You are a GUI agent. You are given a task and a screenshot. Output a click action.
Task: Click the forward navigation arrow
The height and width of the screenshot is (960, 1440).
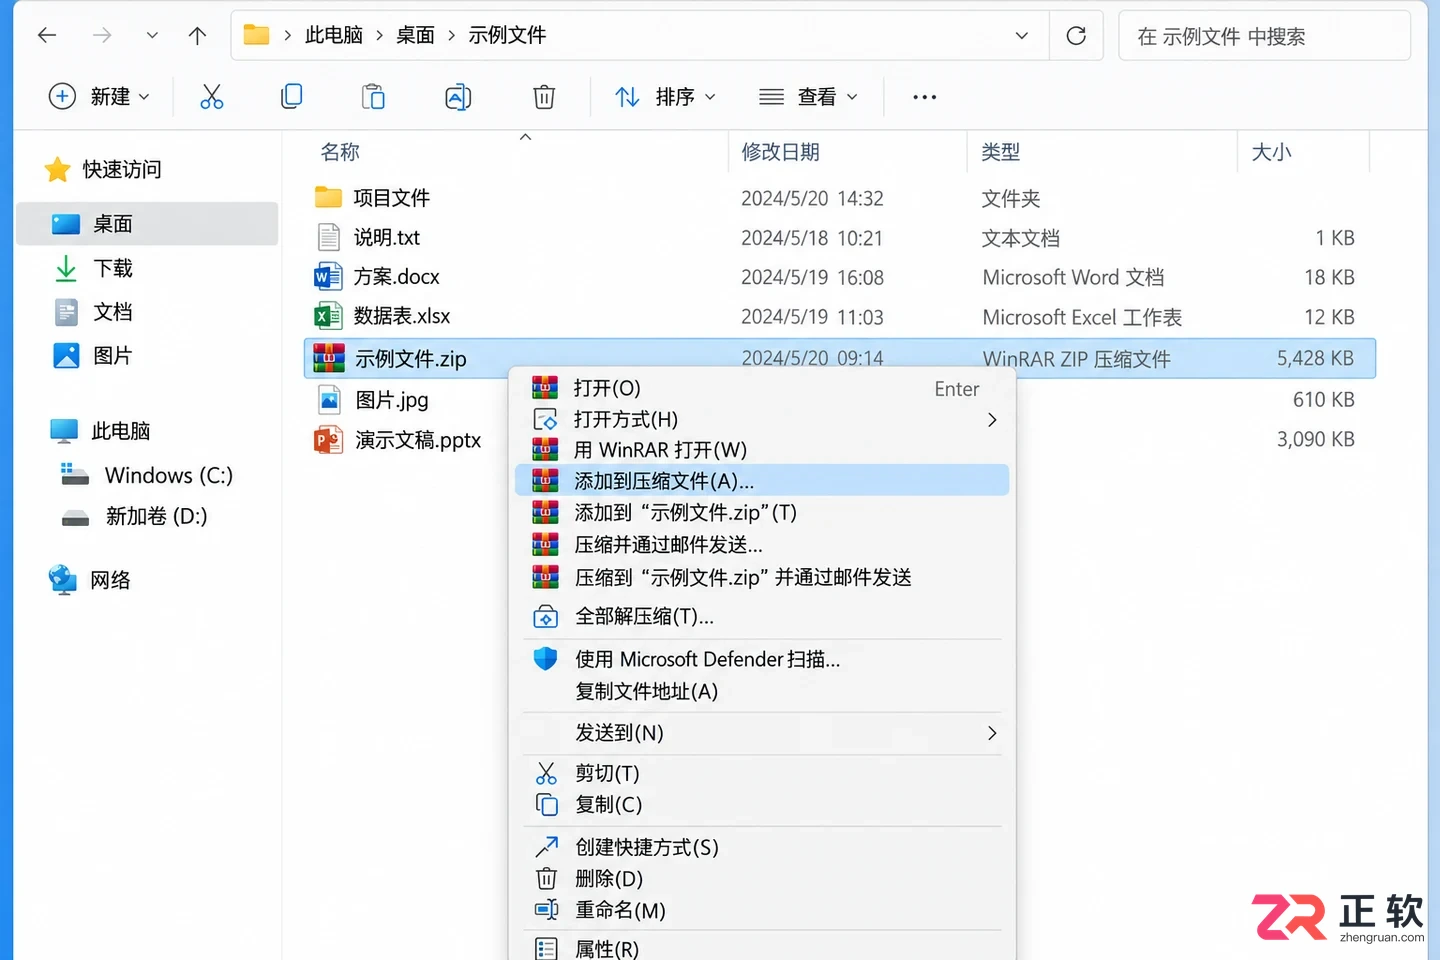click(x=102, y=36)
